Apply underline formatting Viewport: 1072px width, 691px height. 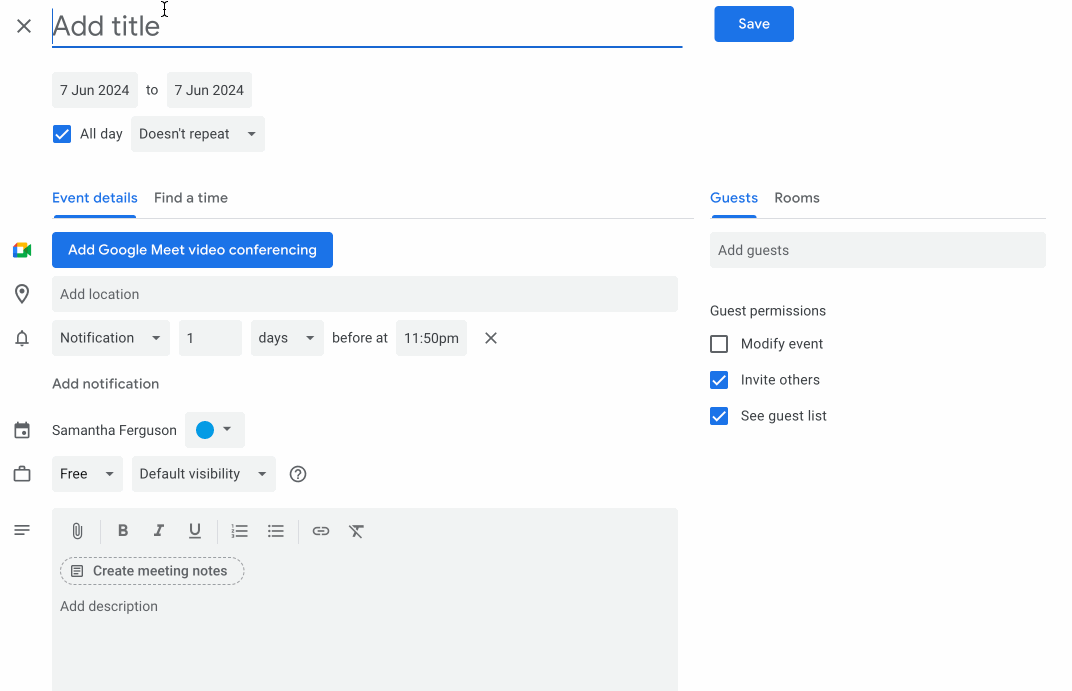coord(195,531)
